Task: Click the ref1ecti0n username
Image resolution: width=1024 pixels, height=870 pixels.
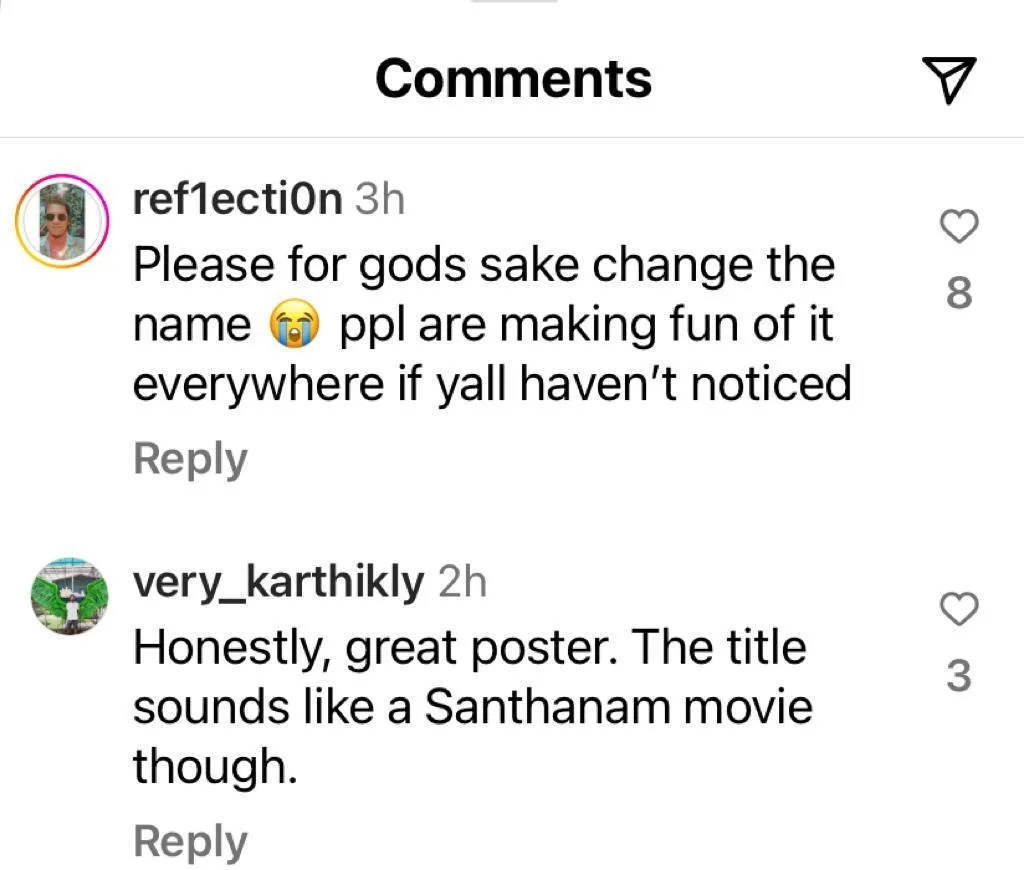Action: (x=238, y=200)
